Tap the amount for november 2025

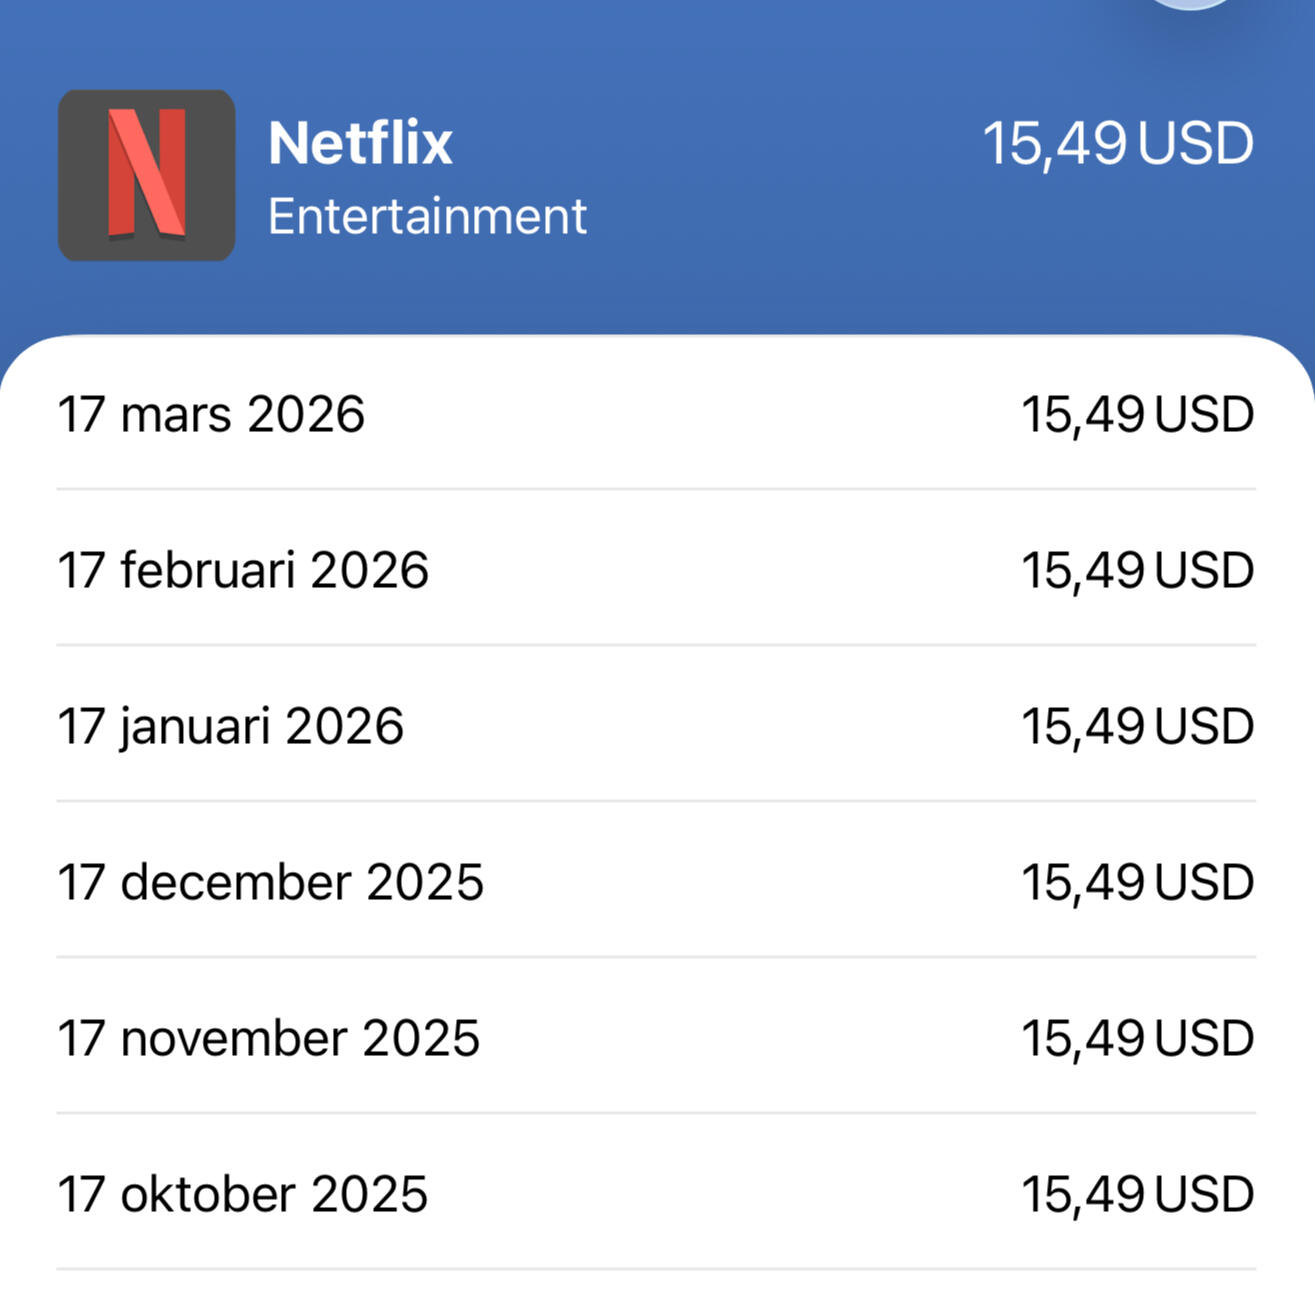[1137, 1038]
